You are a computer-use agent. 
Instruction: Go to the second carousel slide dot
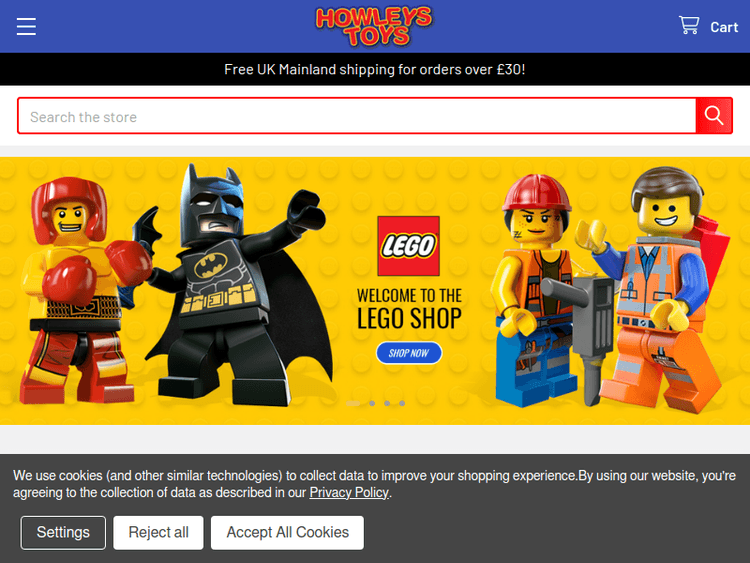click(372, 403)
